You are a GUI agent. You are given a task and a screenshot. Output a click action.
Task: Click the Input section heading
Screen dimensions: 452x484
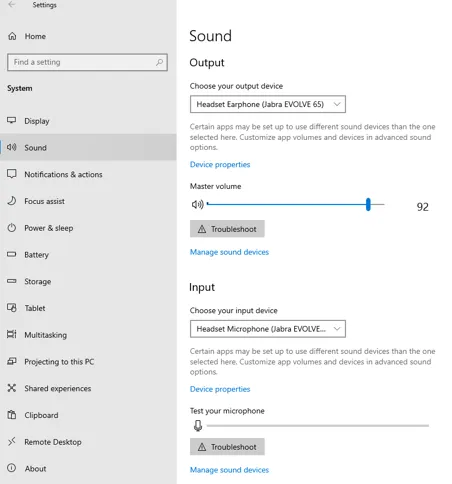coord(202,287)
